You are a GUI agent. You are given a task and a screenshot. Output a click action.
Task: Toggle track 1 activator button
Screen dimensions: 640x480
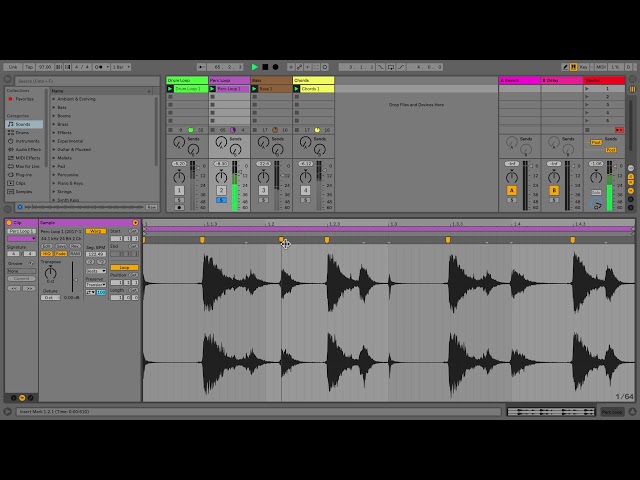click(179, 190)
